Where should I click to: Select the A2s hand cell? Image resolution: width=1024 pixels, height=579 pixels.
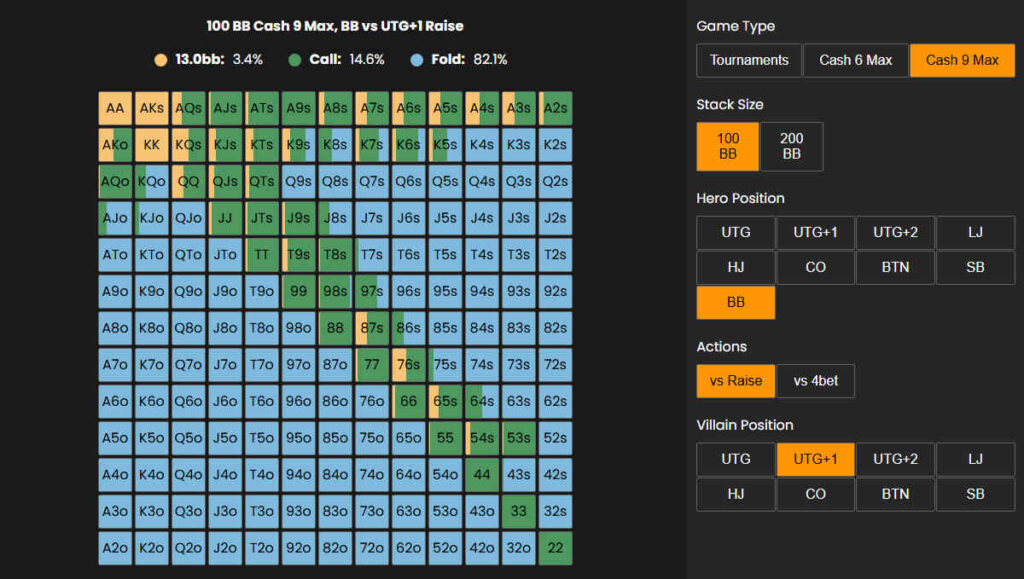[555, 108]
